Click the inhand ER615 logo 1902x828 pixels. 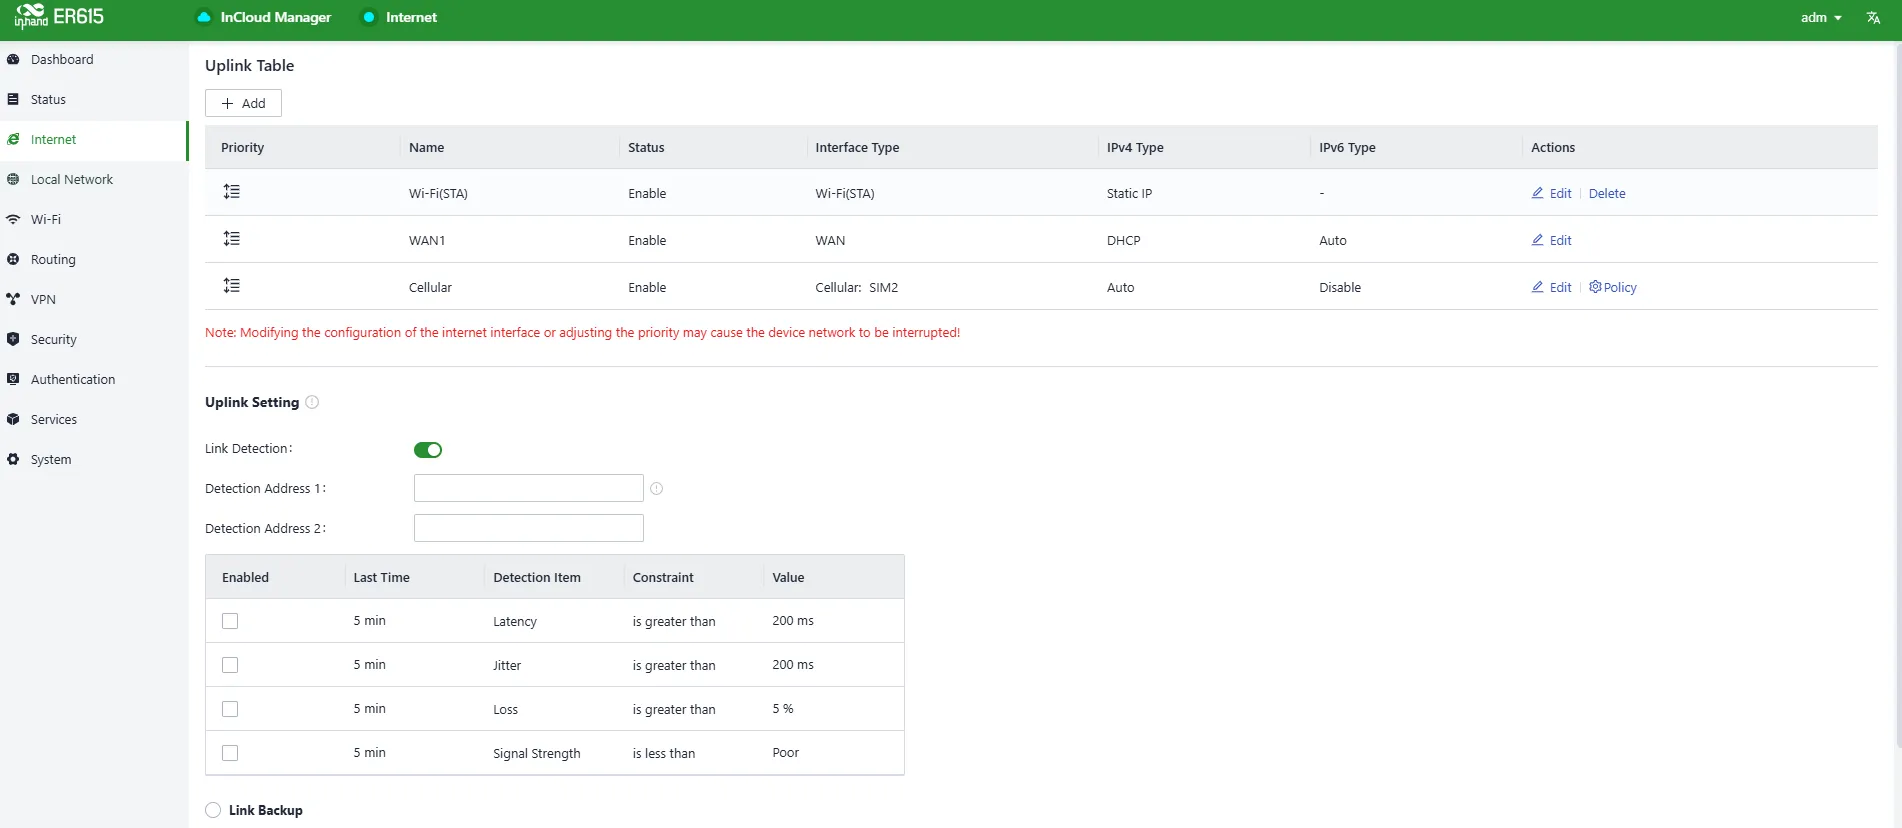click(59, 17)
